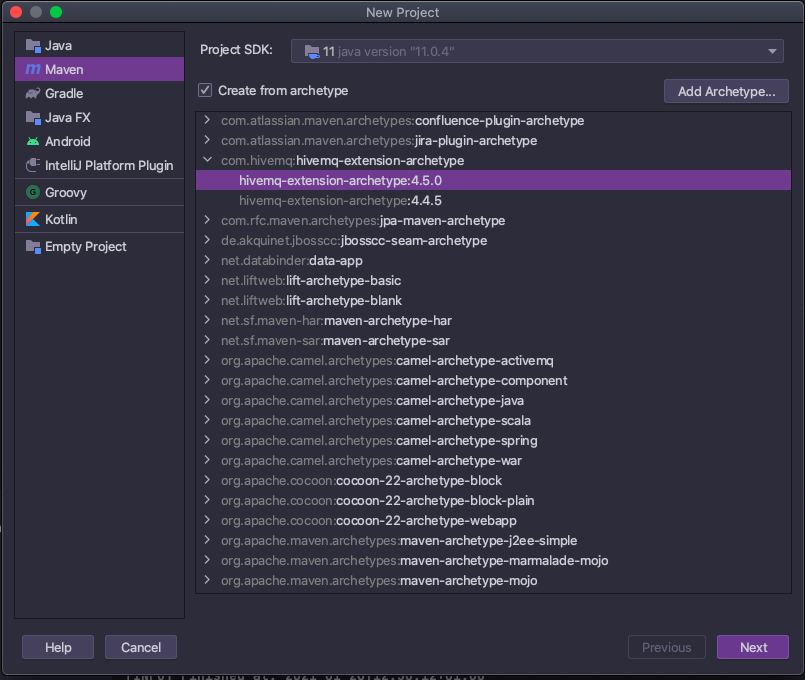805x680 pixels.
Task: Select the jpa-maven-archetype row
Action: point(493,220)
